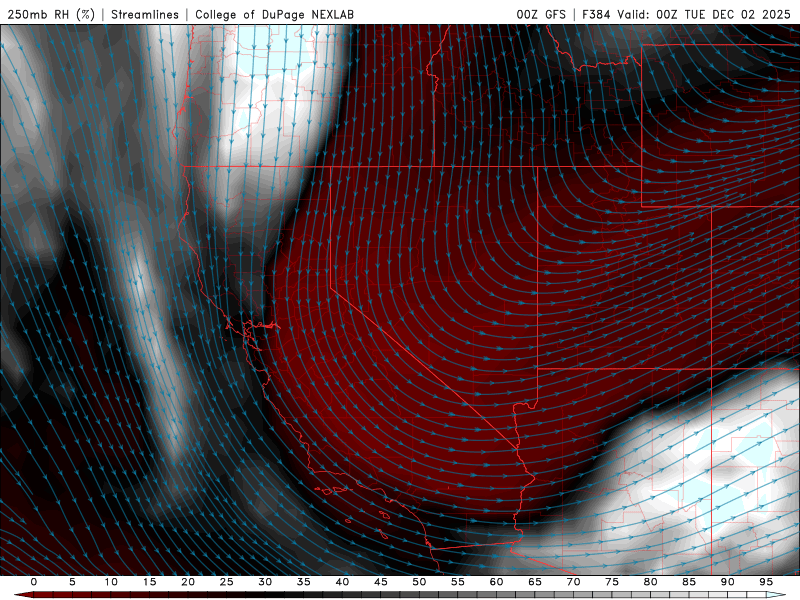The image size is (800, 600).
Task: Click the color bar value '40'
Action: click(342, 582)
